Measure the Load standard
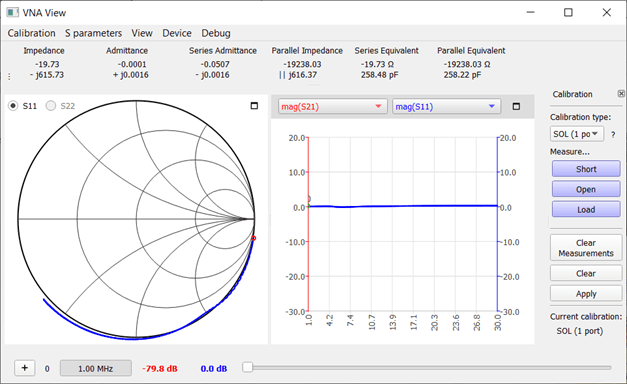 (586, 209)
